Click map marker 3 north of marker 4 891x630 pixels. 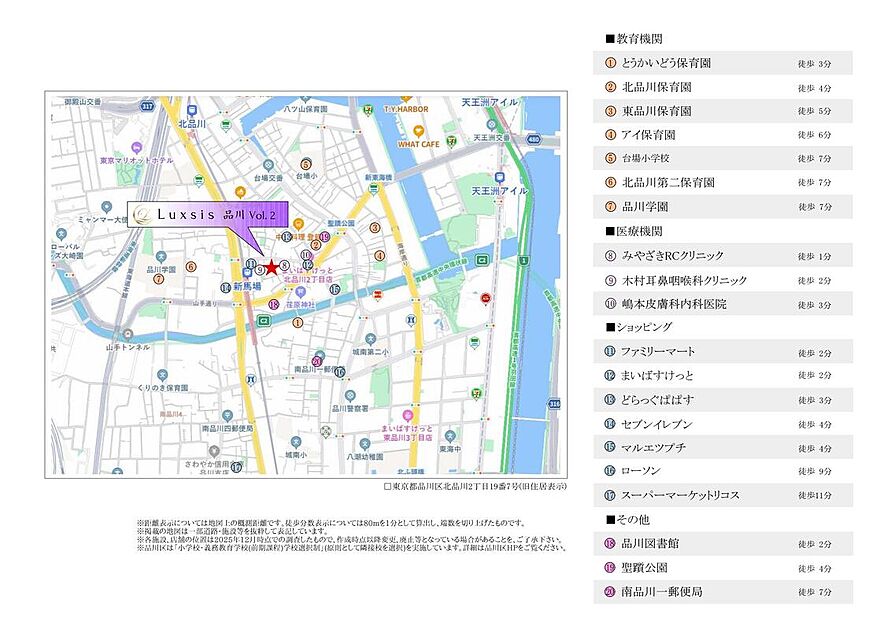(x=375, y=228)
